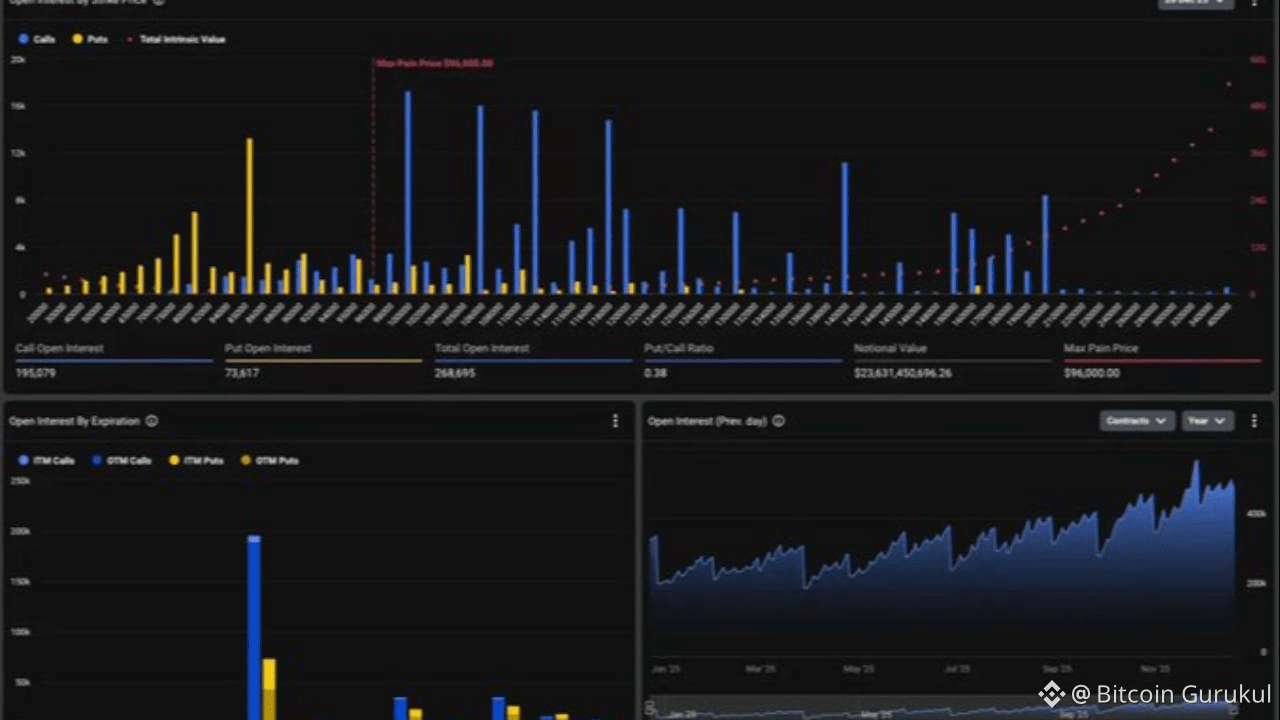
Task: Open the strike price chart's three-dot menu
Action: [x=1254, y=3]
